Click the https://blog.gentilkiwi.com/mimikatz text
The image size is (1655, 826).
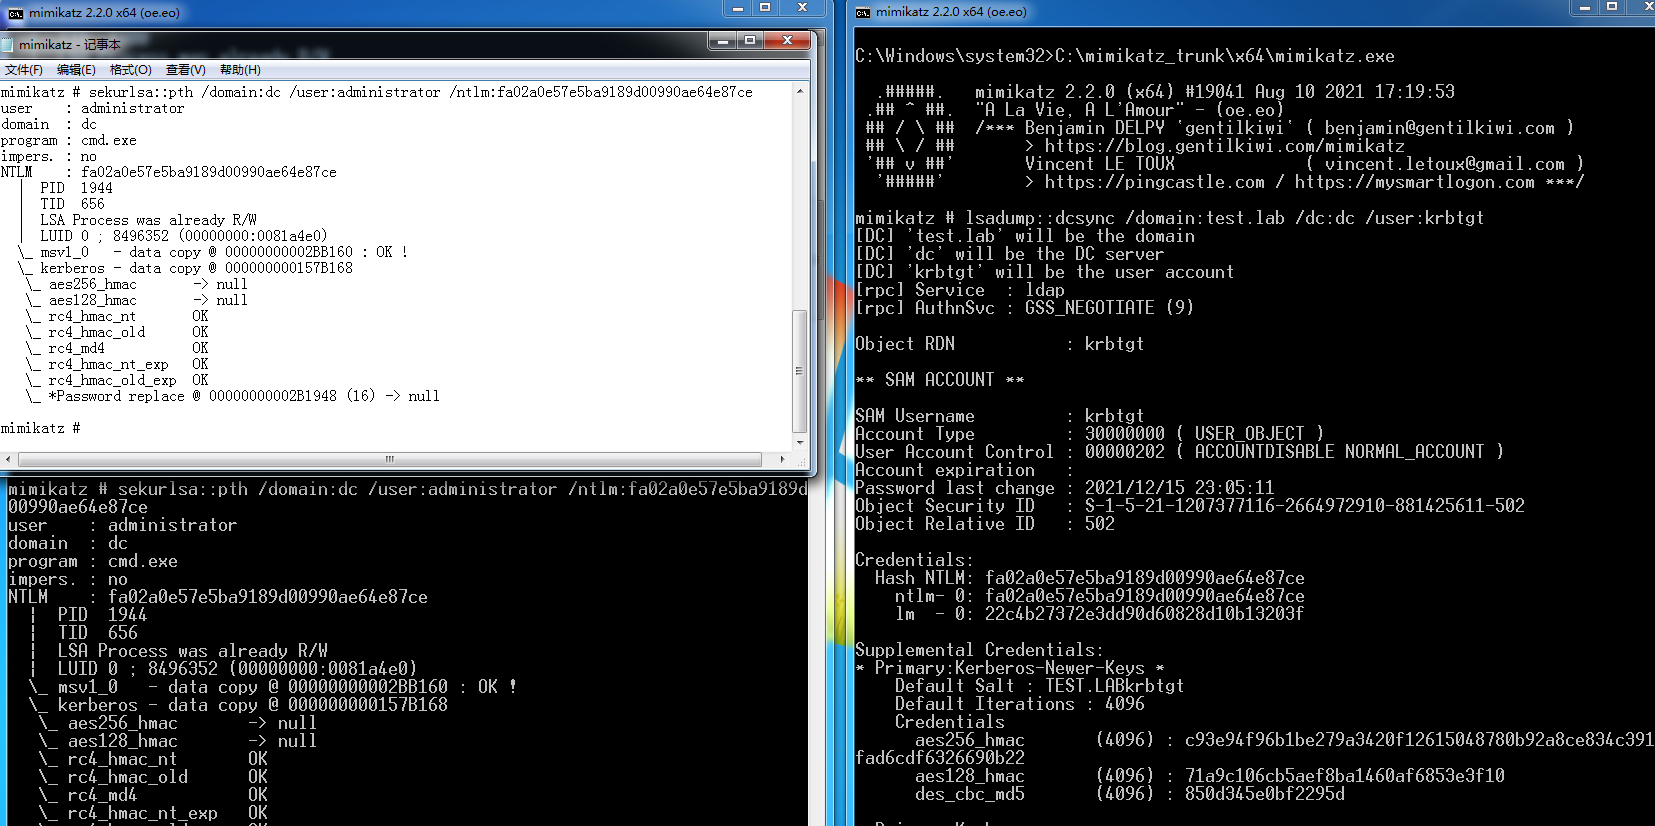pos(1224,146)
